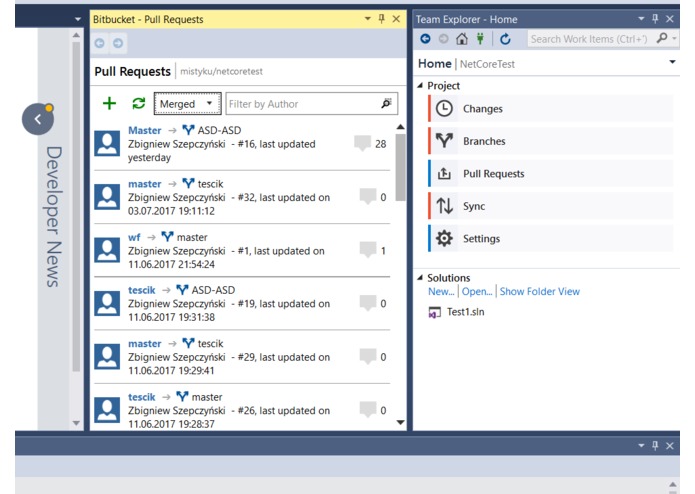The width and height of the screenshot is (695, 494).
Task: Click Forward arrow in Team Explorer toolbar
Action: (x=443, y=39)
